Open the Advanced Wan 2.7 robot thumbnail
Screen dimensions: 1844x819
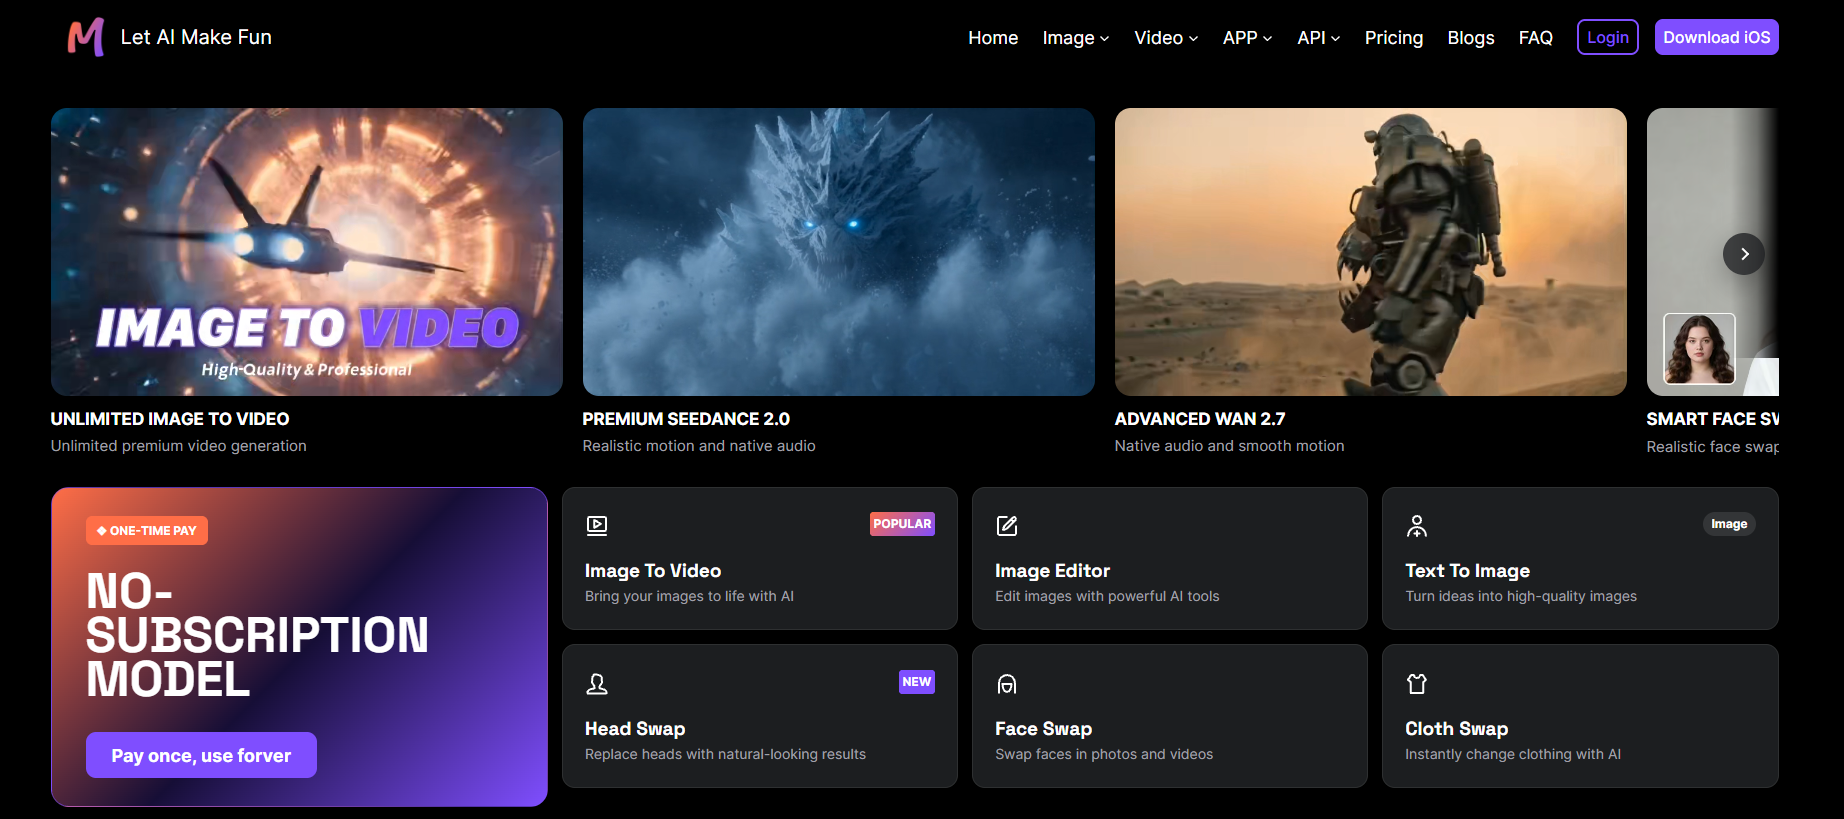coord(1371,252)
